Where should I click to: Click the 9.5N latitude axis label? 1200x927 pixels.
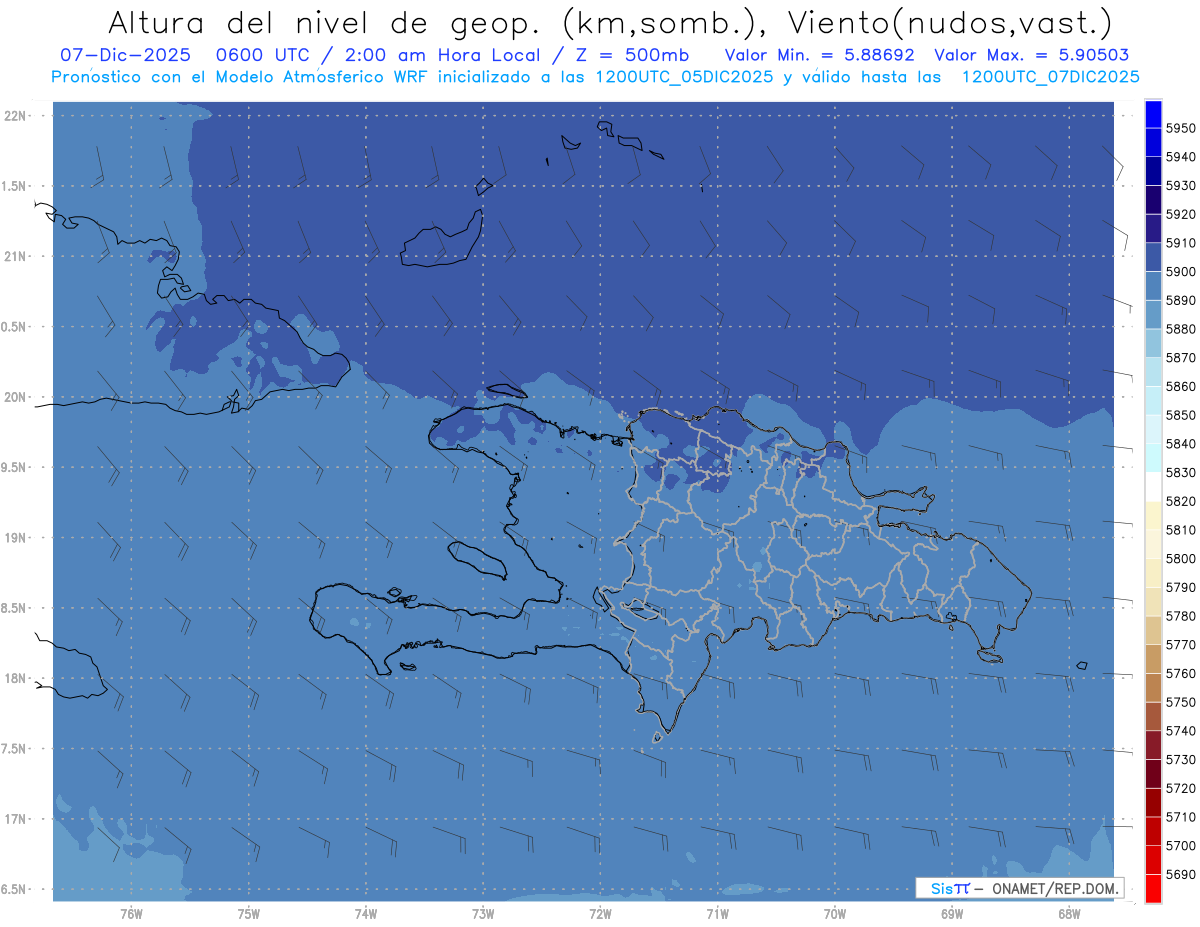(x=14, y=468)
